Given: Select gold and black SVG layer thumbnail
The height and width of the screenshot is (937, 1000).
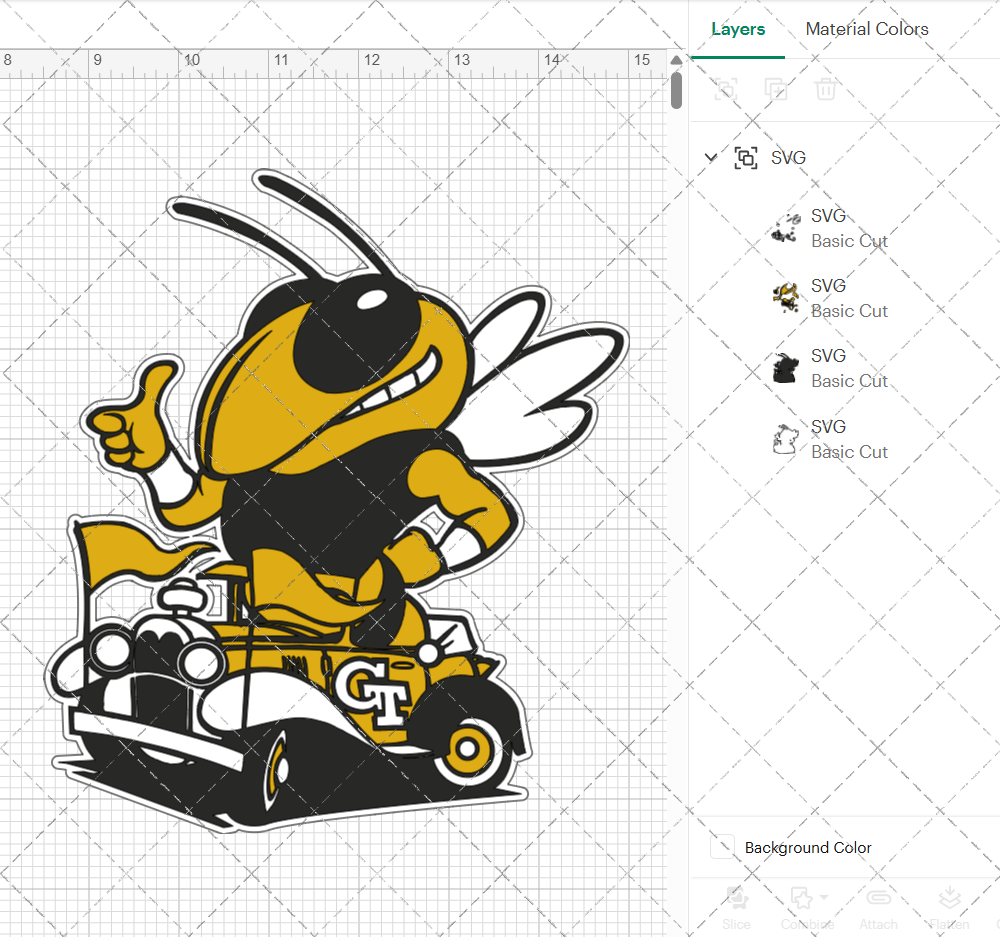Looking at the screenshot, I should [x=786, y=299].
